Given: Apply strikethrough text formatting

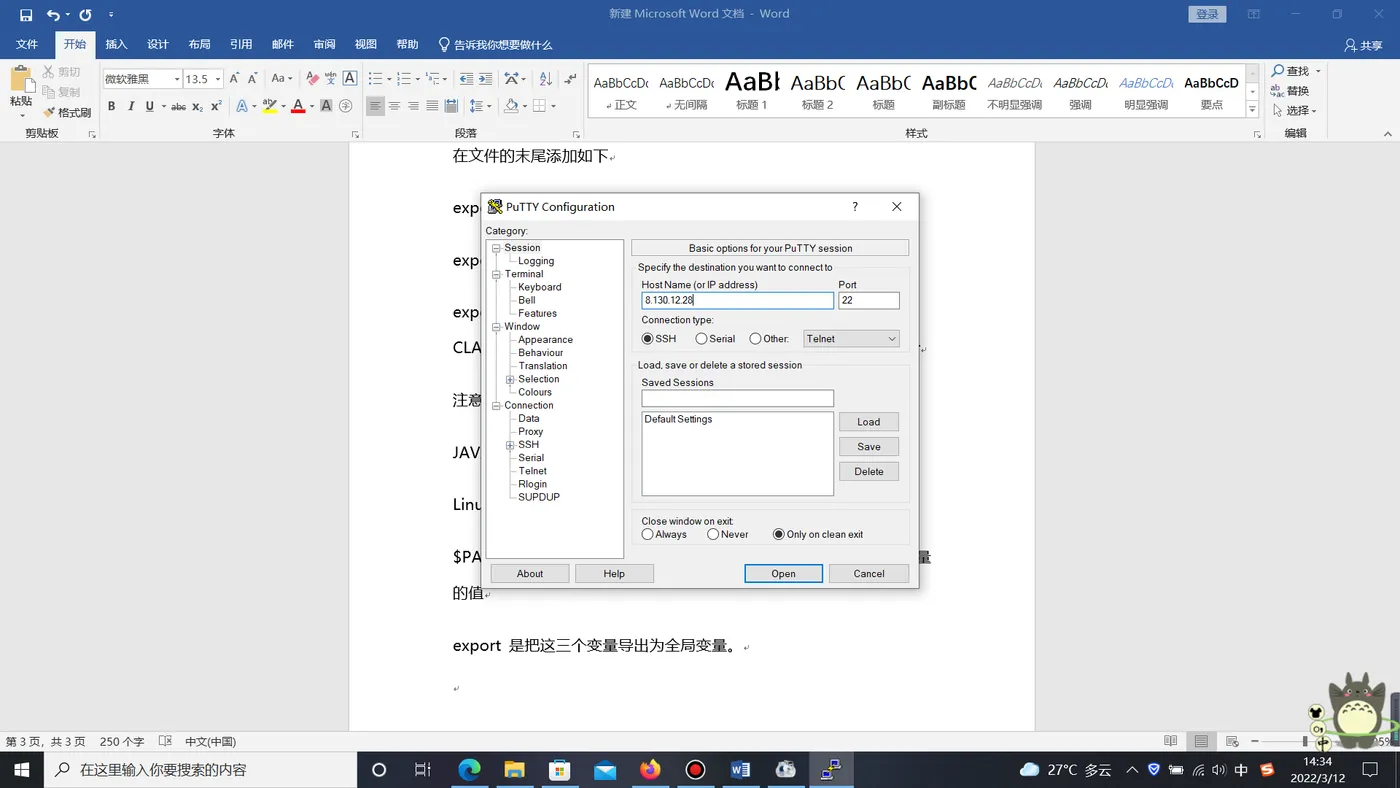Looking at the screenshot, I should (178, 106).
